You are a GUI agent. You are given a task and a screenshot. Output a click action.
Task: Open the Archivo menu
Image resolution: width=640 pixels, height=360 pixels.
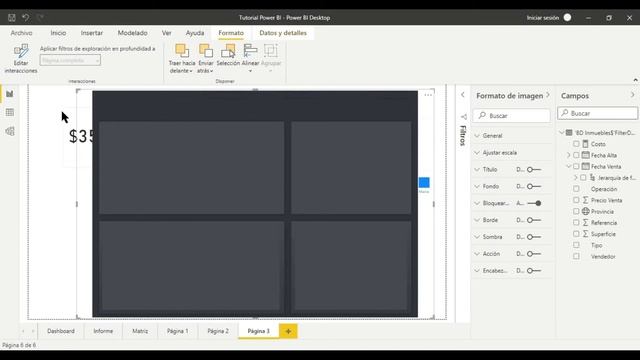pyautogui.click(x=21, y=33)
